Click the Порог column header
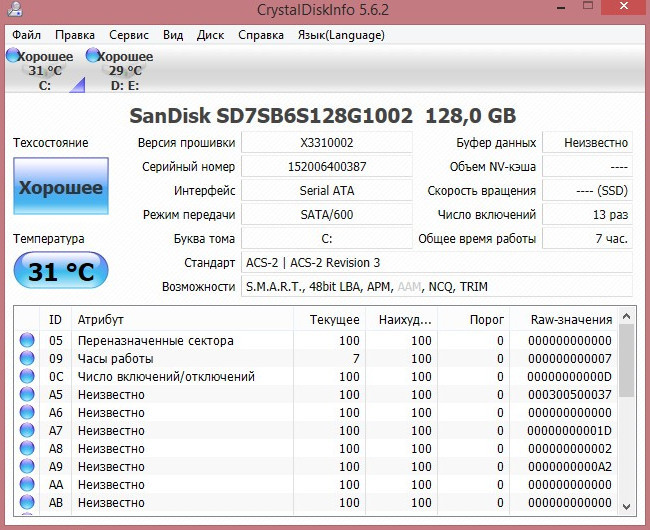Image resolution: width=650 pixels, height=530 pixels. click(473, 319)
